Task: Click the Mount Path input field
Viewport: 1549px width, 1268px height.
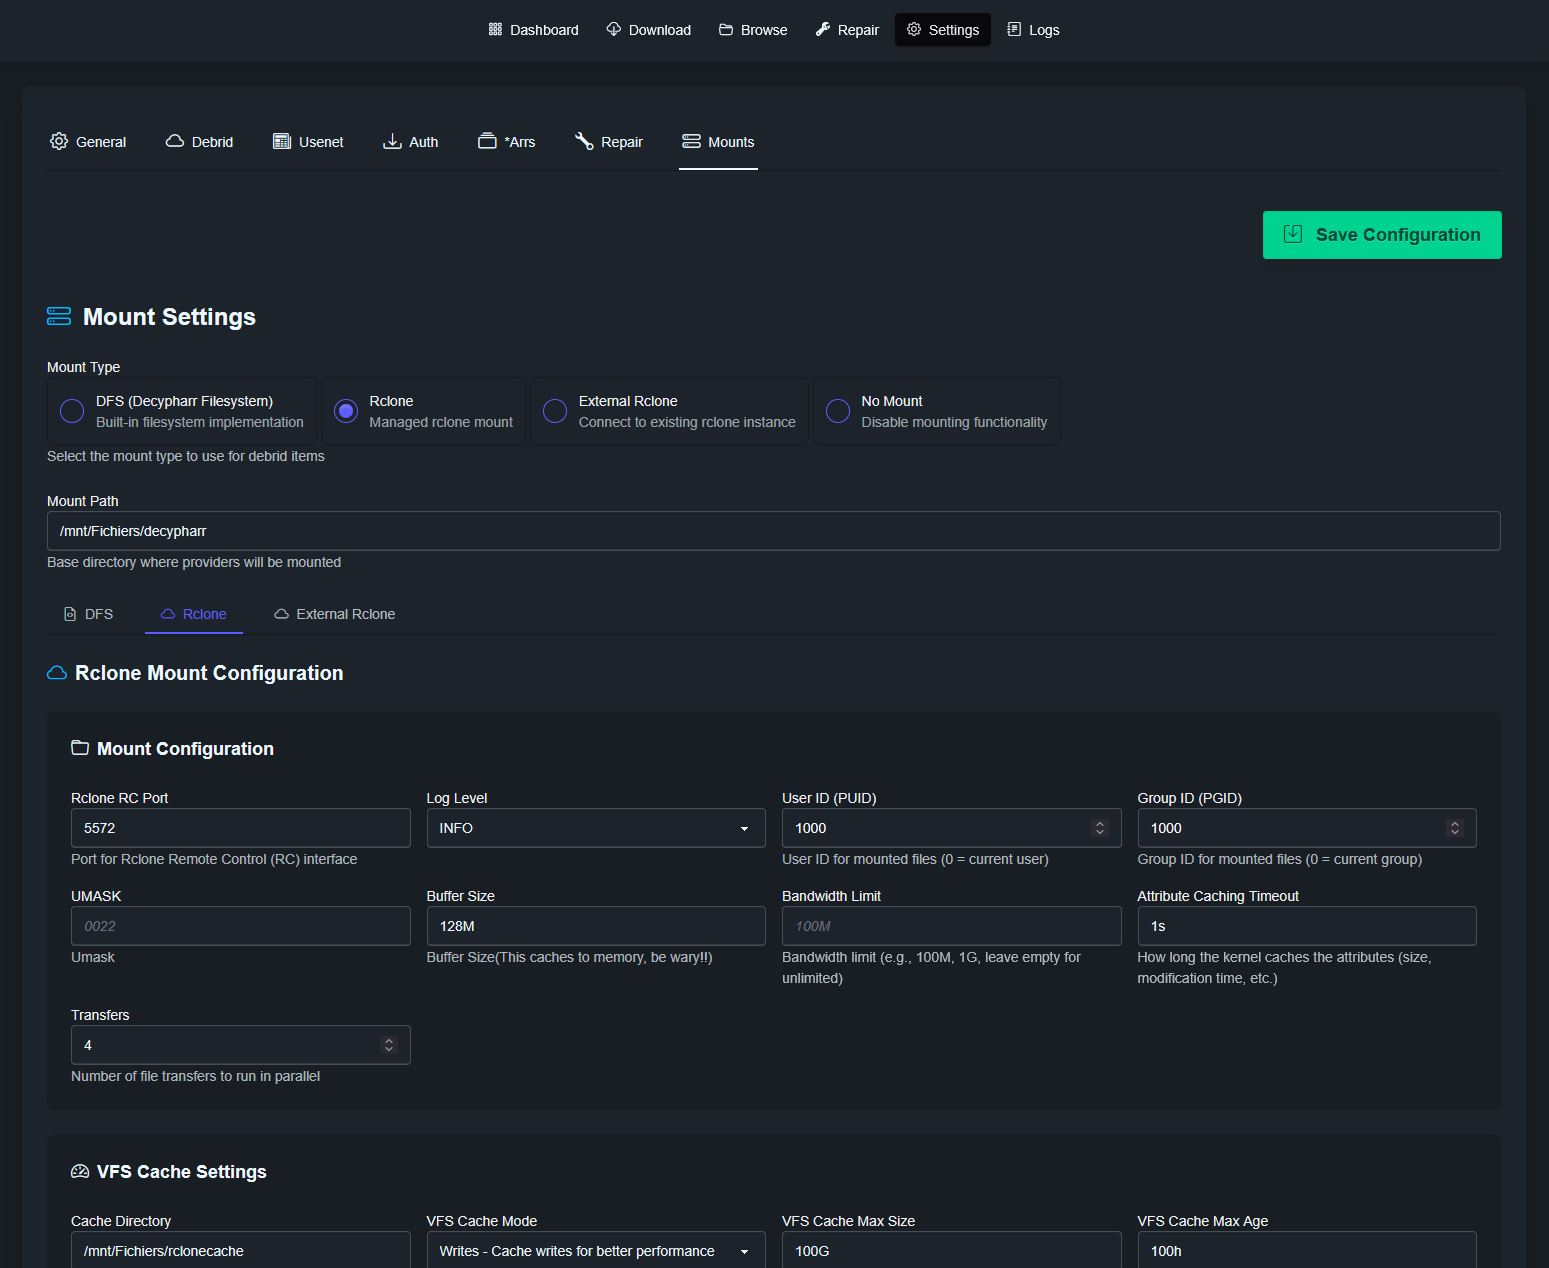Action: [x=773, y=531]
